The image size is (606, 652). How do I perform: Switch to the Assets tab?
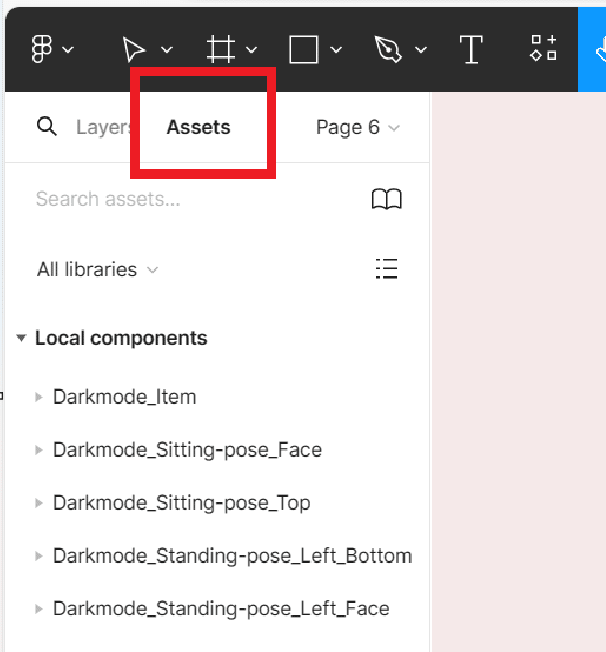198,127
